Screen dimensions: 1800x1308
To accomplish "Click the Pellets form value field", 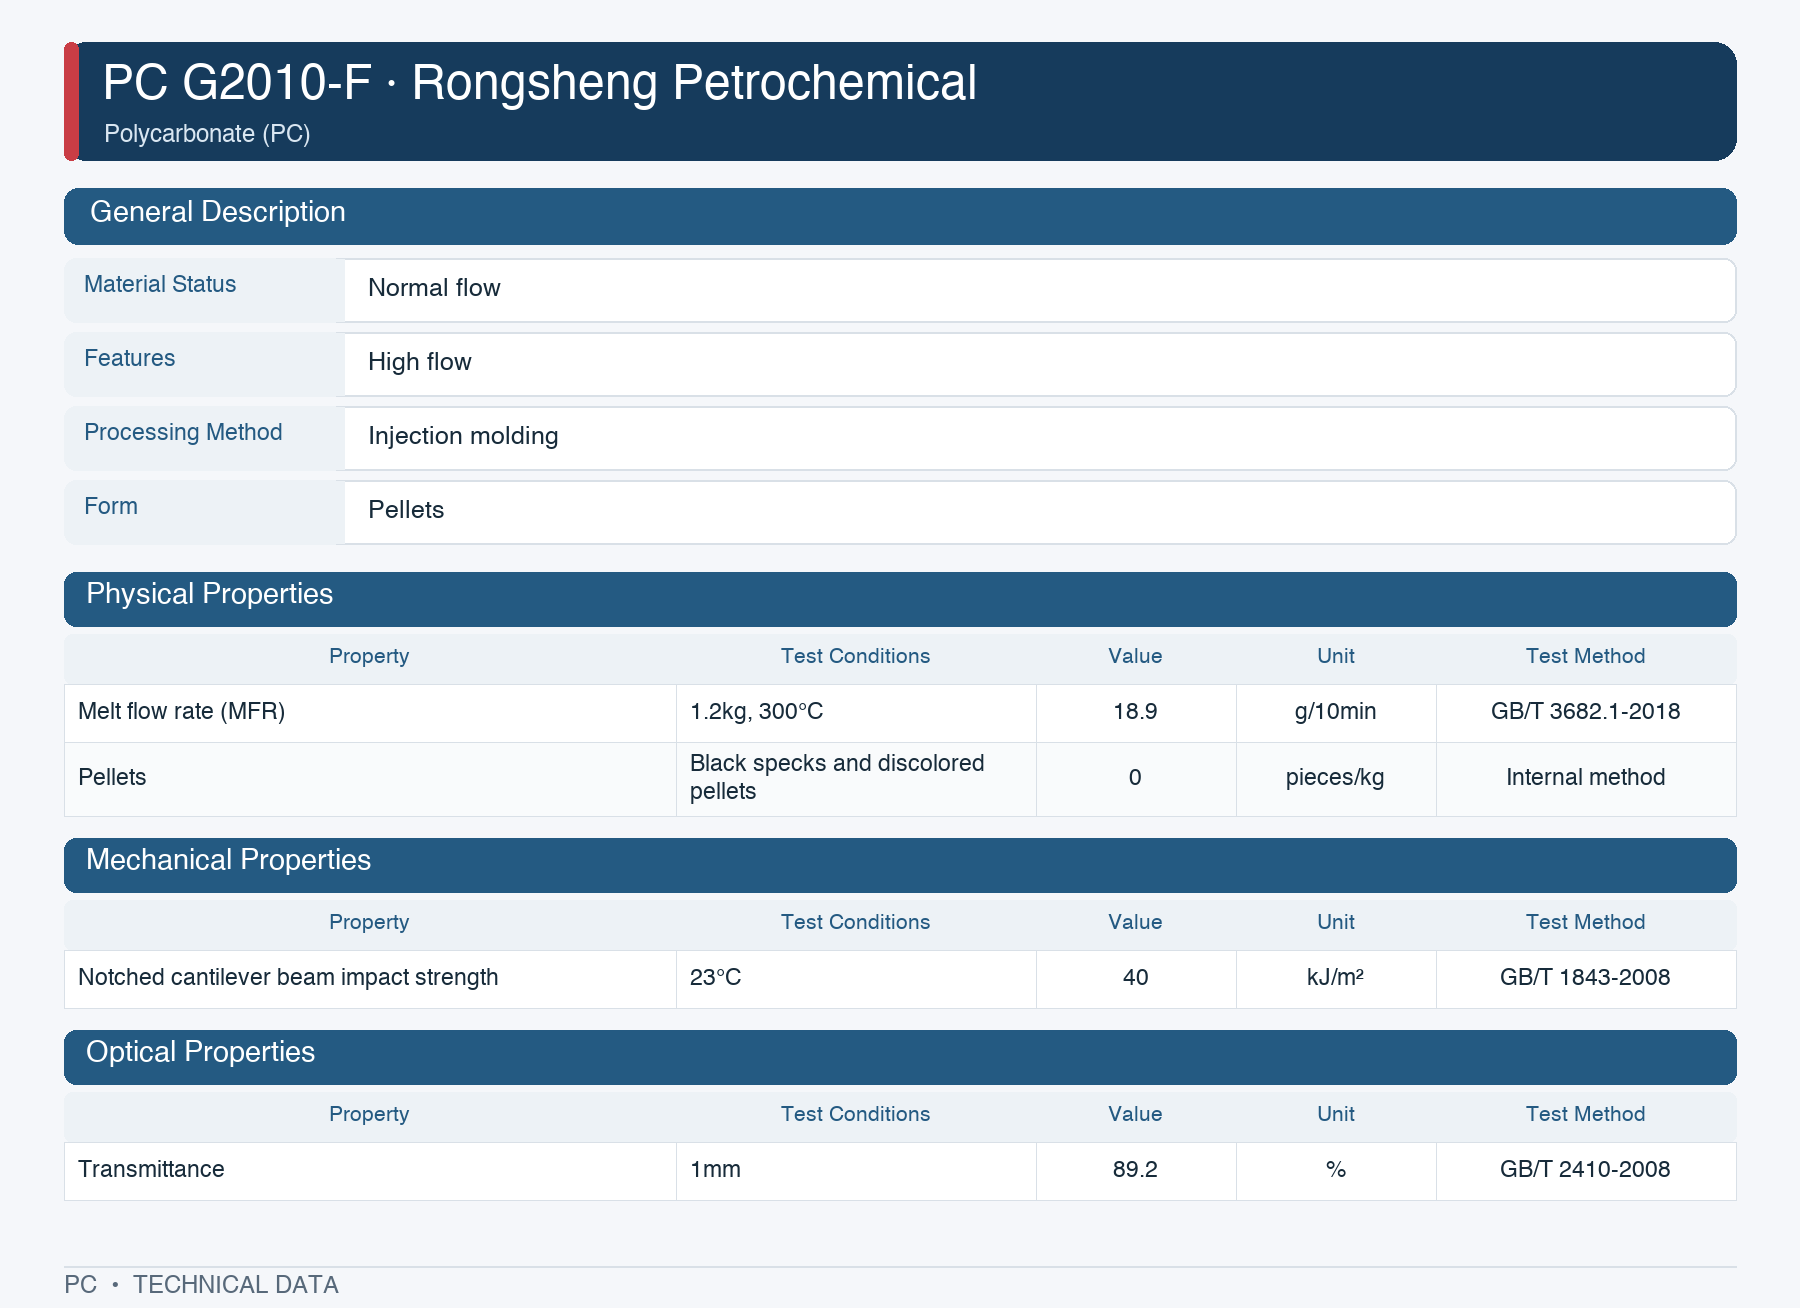I will 1040,512.
